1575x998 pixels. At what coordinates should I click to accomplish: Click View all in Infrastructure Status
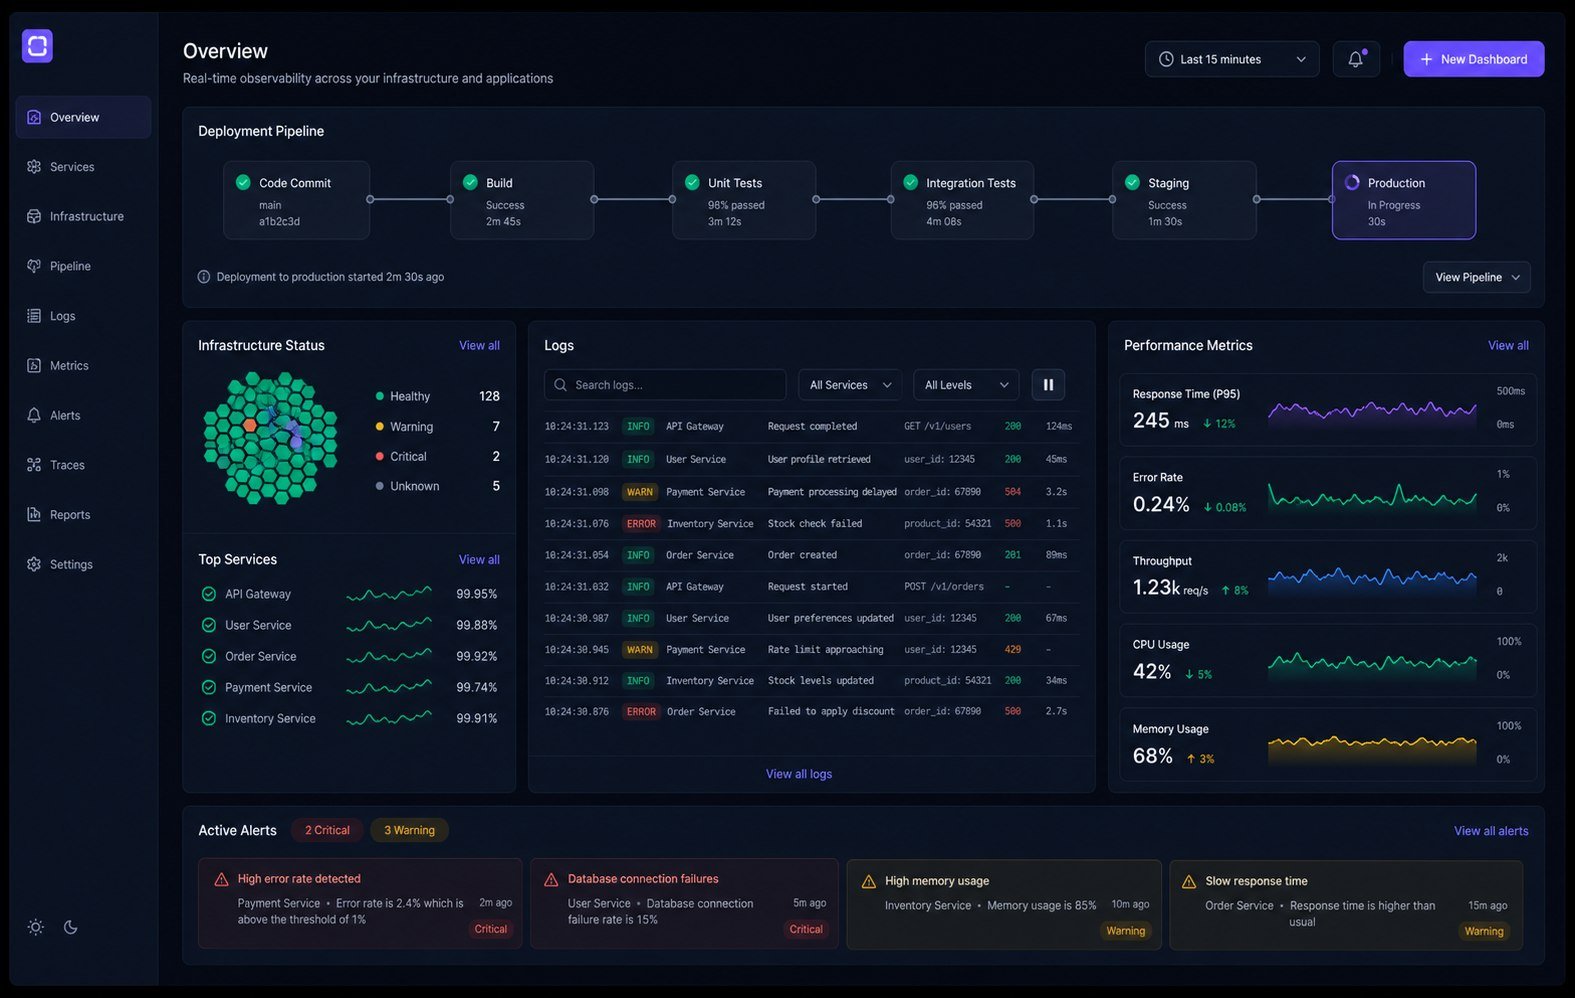pyautogui.click(x=479, y=345)
